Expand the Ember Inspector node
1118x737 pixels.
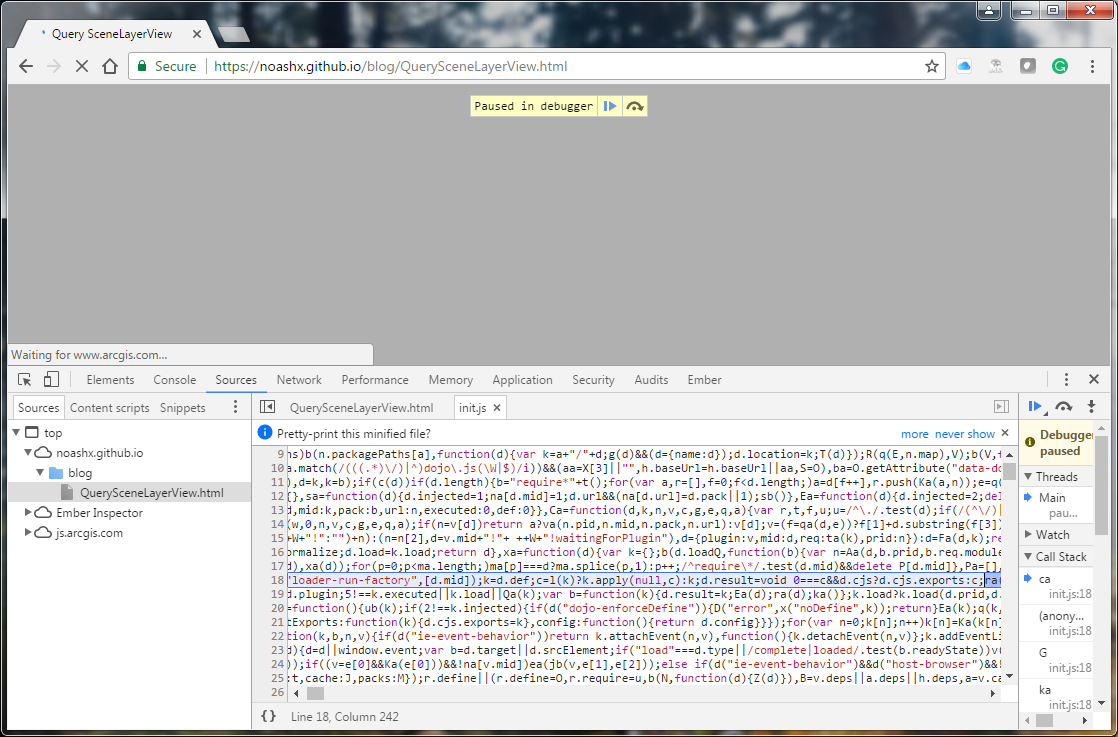[28, 512]
